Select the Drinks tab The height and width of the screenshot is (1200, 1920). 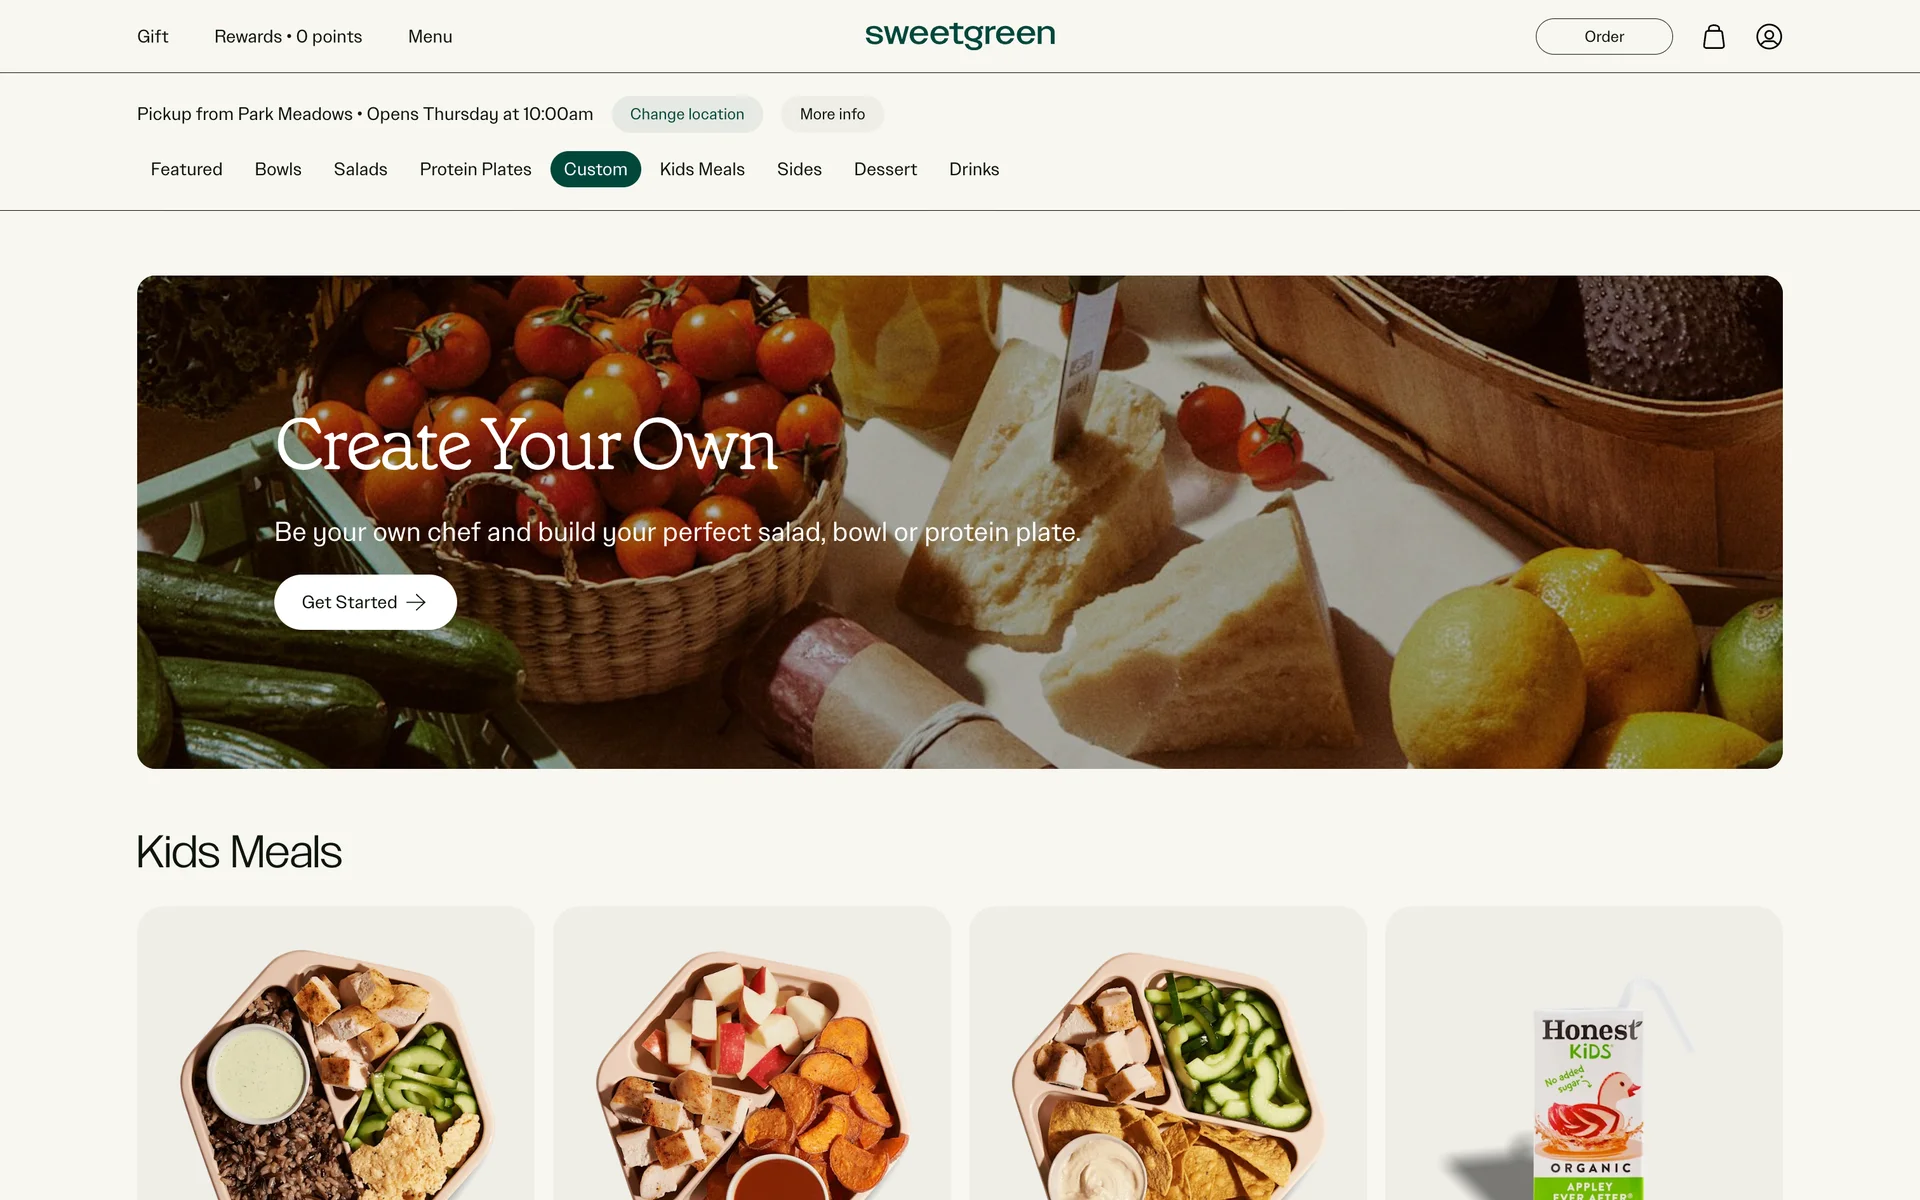click(974, 169)
